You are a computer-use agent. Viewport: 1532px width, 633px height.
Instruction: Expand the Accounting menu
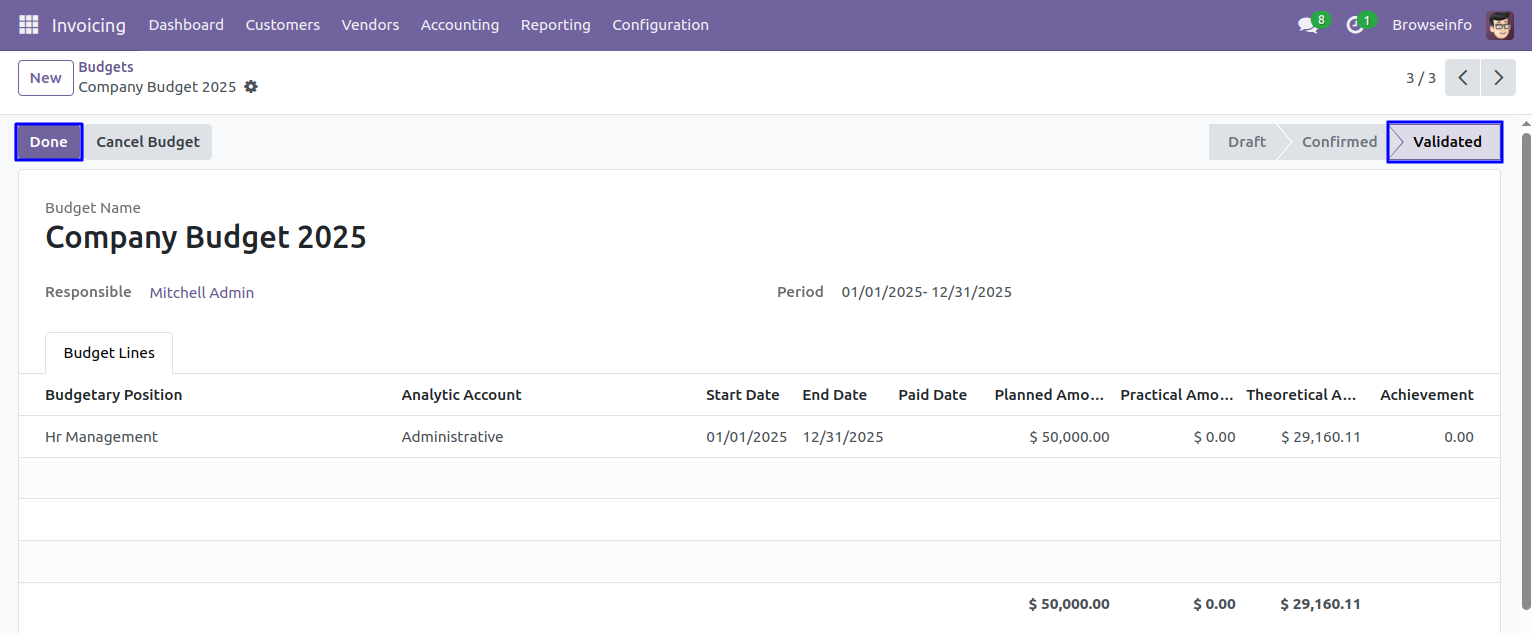pyautogui.click(x=459, y=25)
